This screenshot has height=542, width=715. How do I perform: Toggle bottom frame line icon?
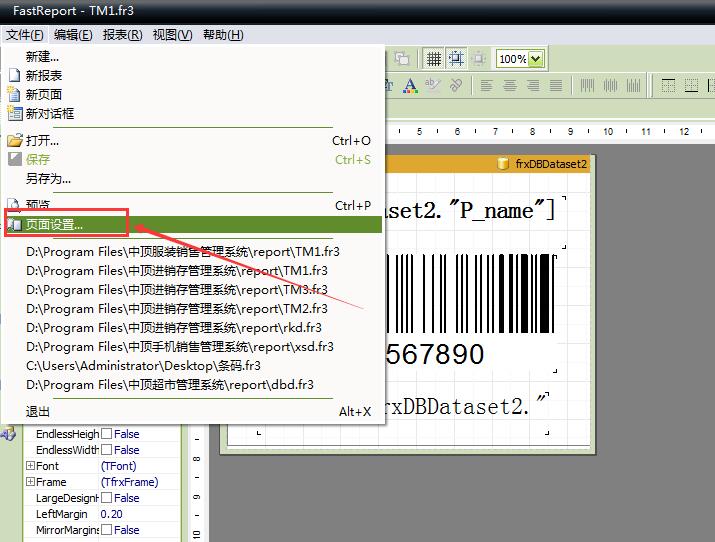[x=691, y=85]
